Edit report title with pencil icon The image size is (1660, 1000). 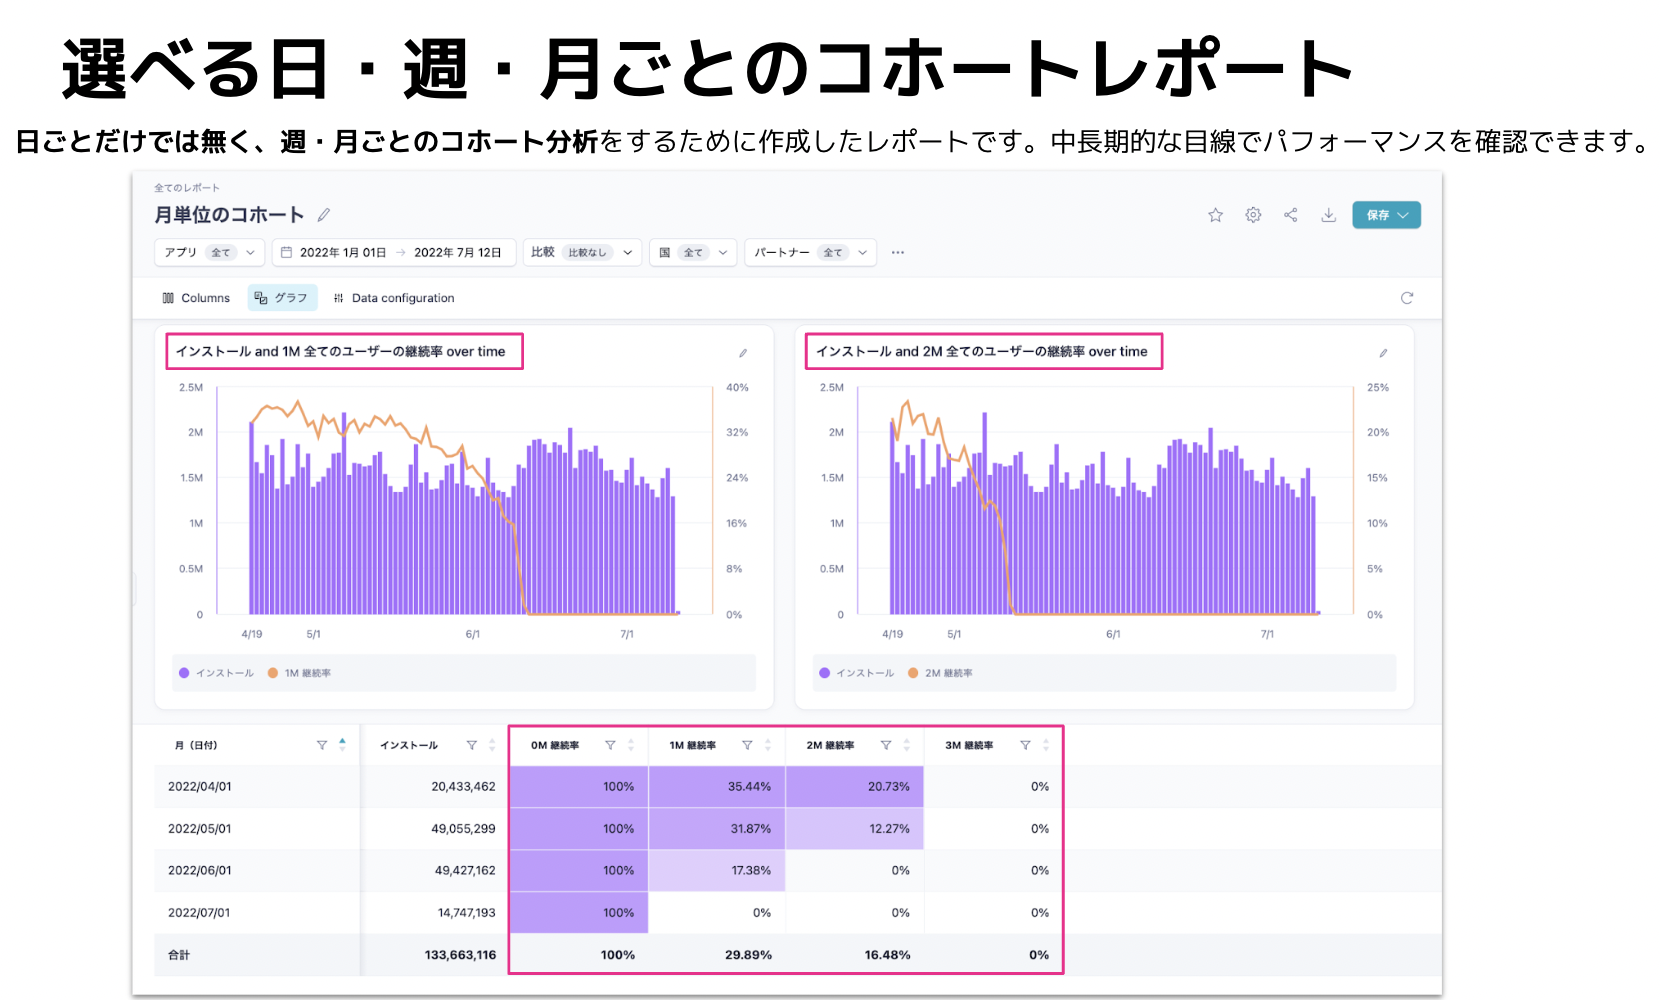pos(324,215)
